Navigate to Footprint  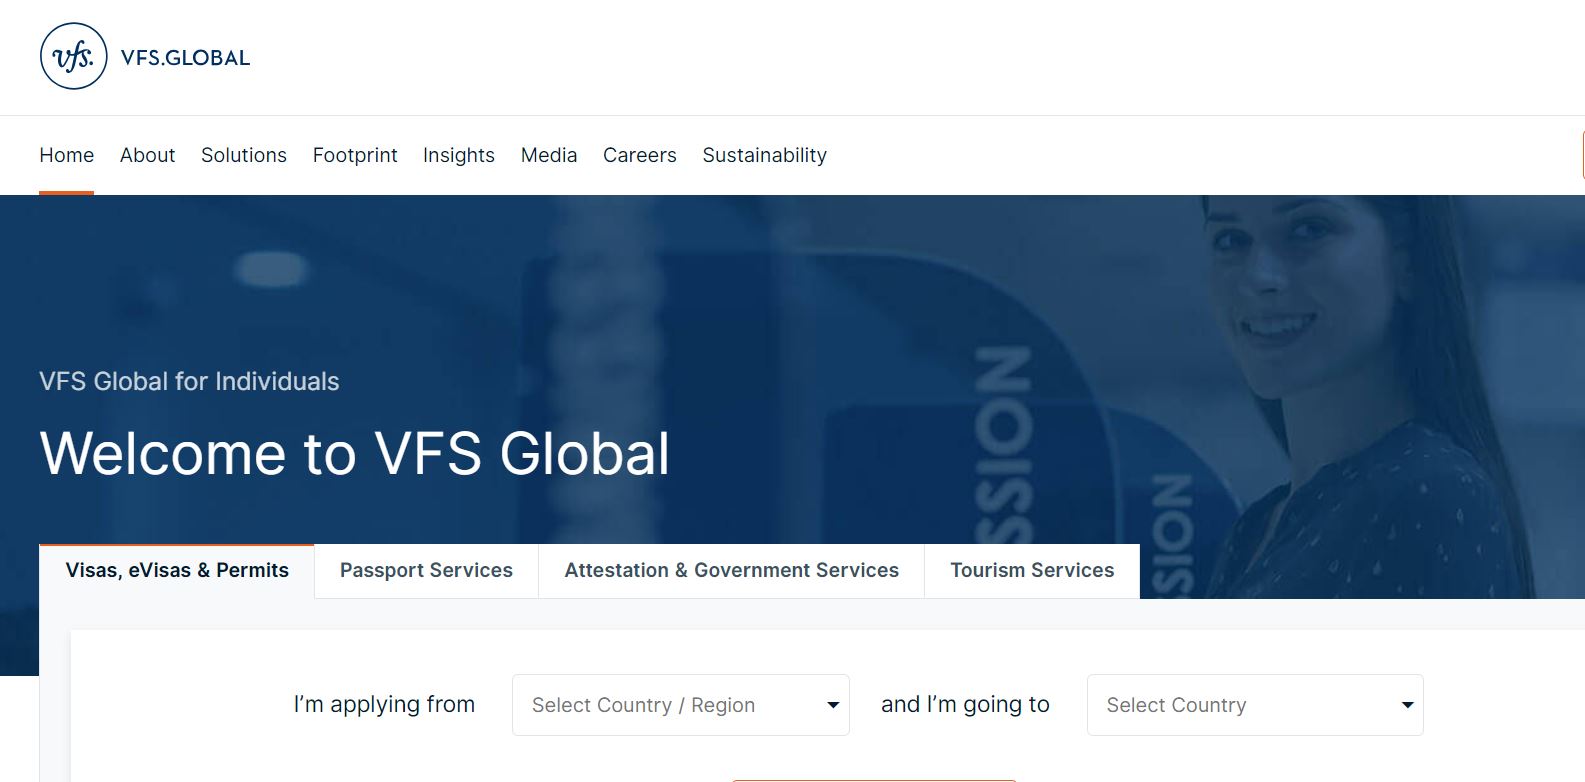(355, 155)
